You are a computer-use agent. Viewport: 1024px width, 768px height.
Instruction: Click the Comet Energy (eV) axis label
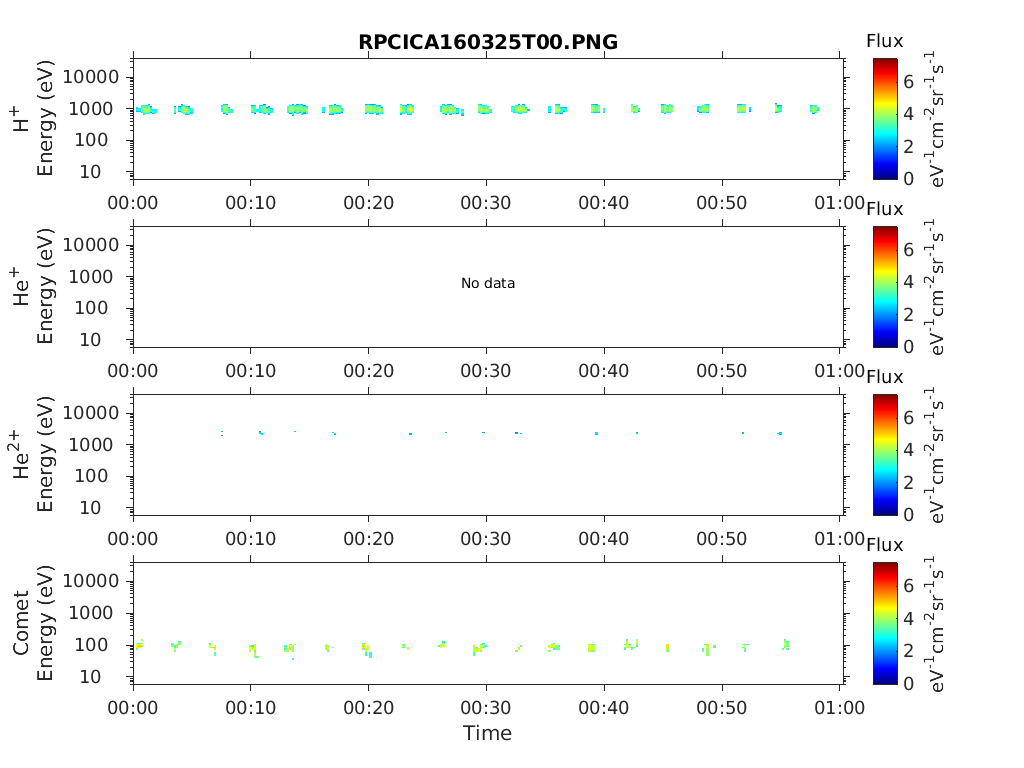pos(44,623)
